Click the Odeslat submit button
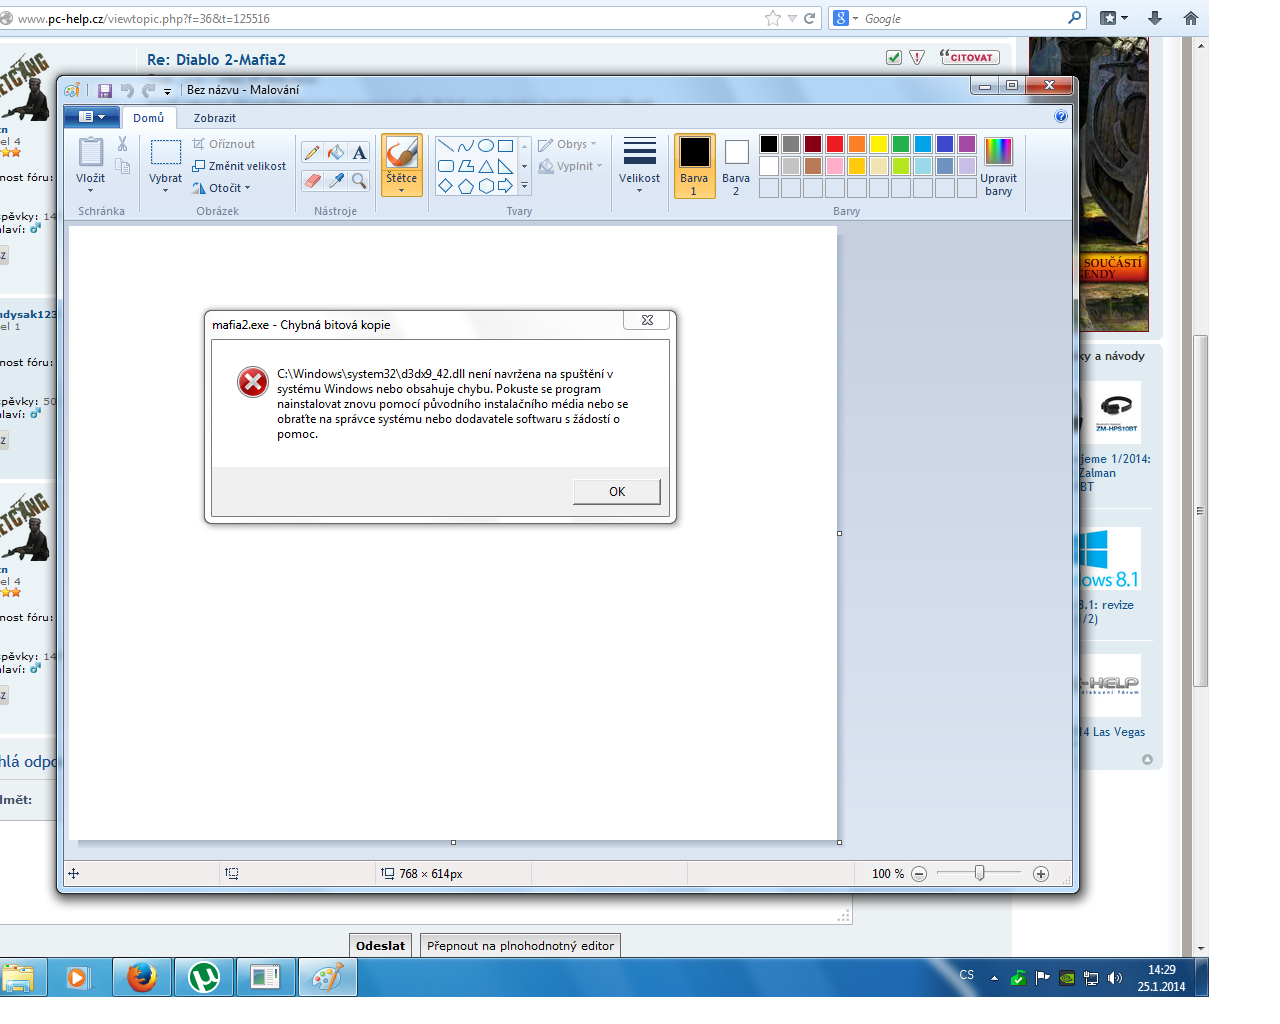The width and height of the screenshot is (1280, 1024). [x=380, y=946]
